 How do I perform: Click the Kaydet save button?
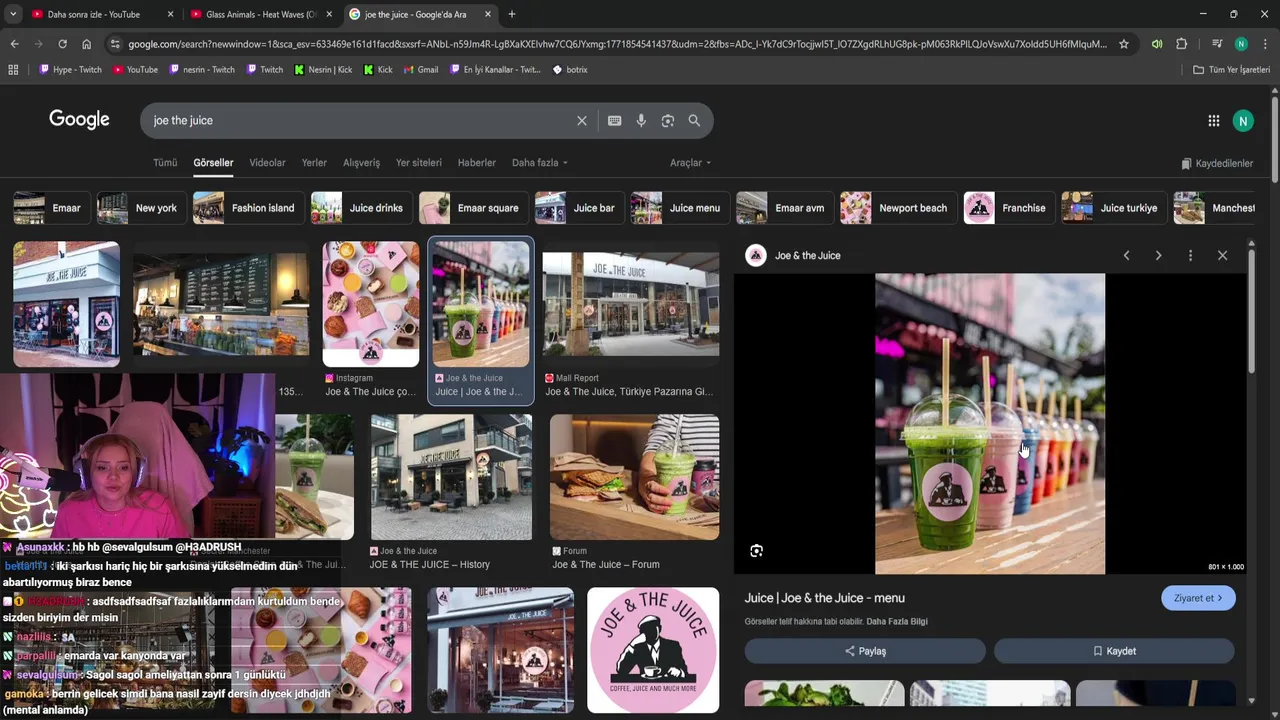click(1114, 651)
